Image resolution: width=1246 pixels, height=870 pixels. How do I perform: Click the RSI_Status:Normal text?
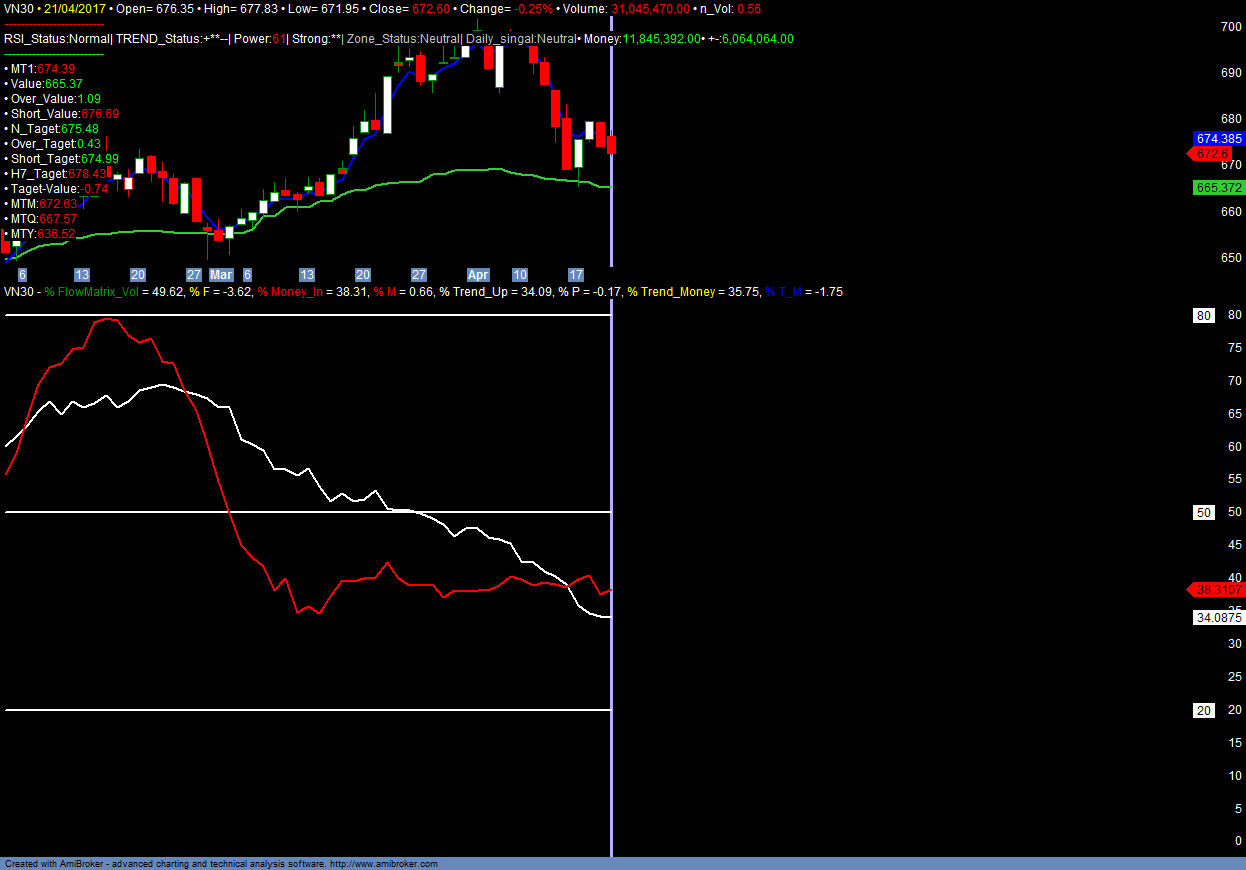[56, 39]
